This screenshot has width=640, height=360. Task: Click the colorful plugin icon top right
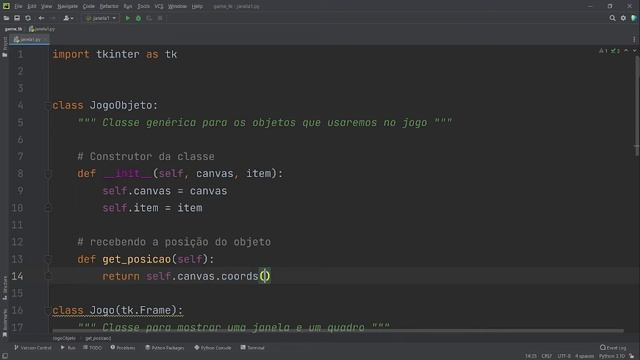634,18
